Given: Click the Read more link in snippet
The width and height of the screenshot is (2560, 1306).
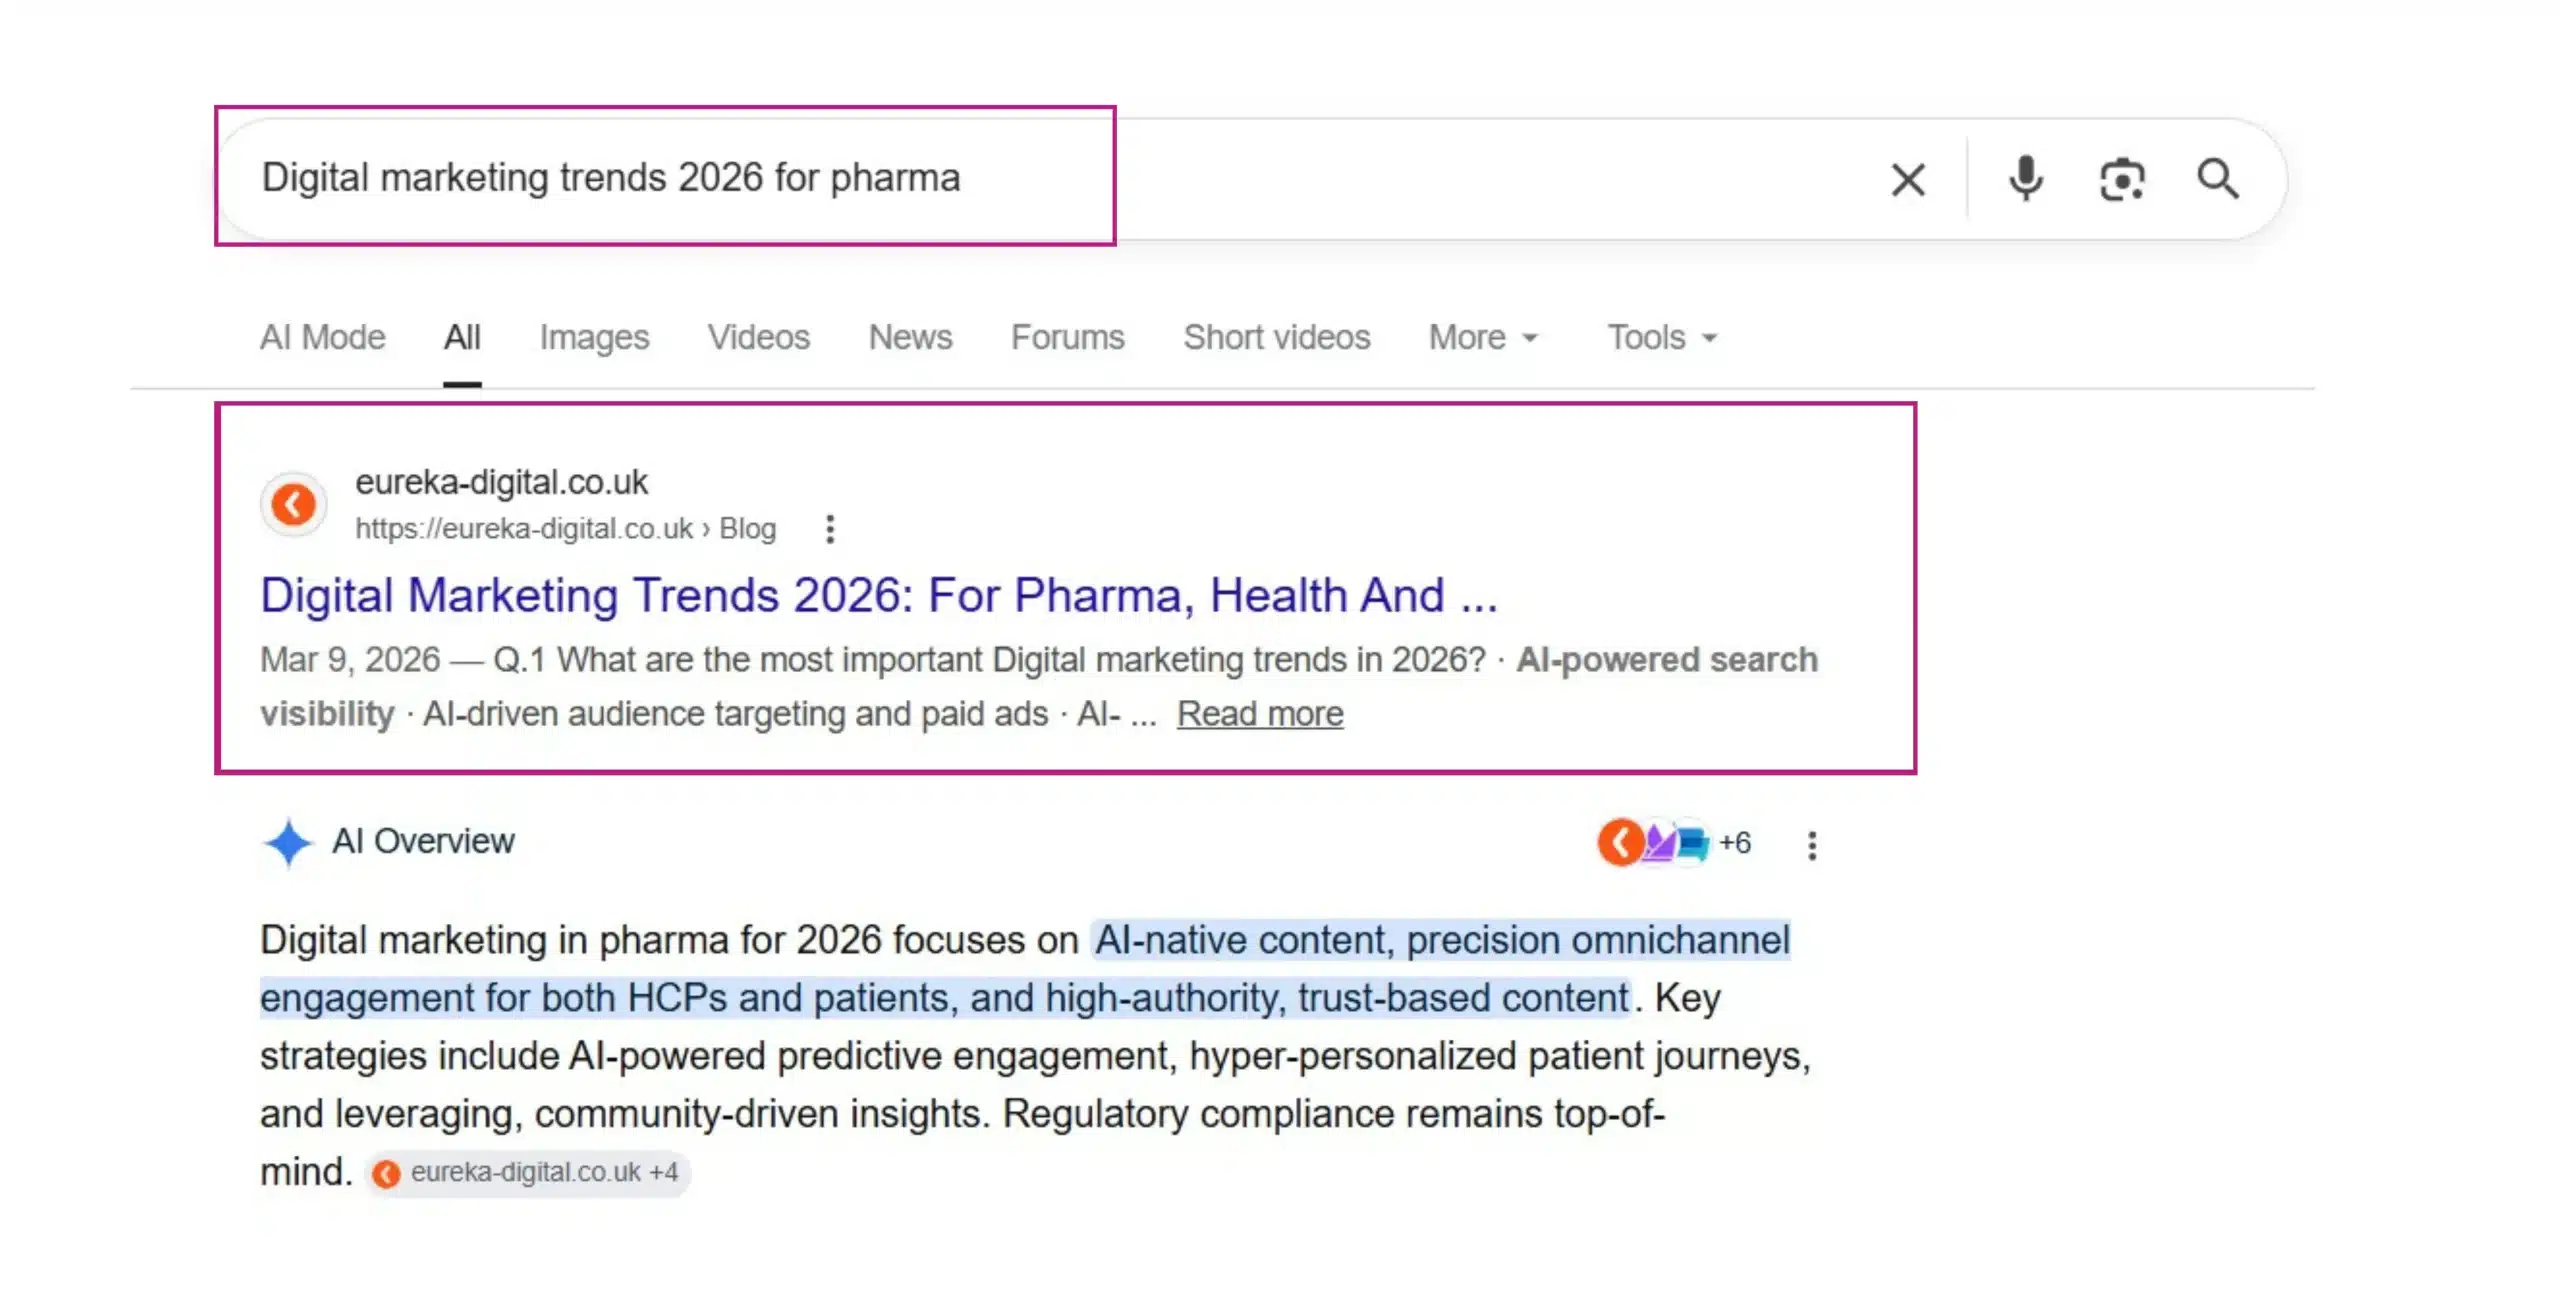Looking at the screenshot, I should [1259, 714].
